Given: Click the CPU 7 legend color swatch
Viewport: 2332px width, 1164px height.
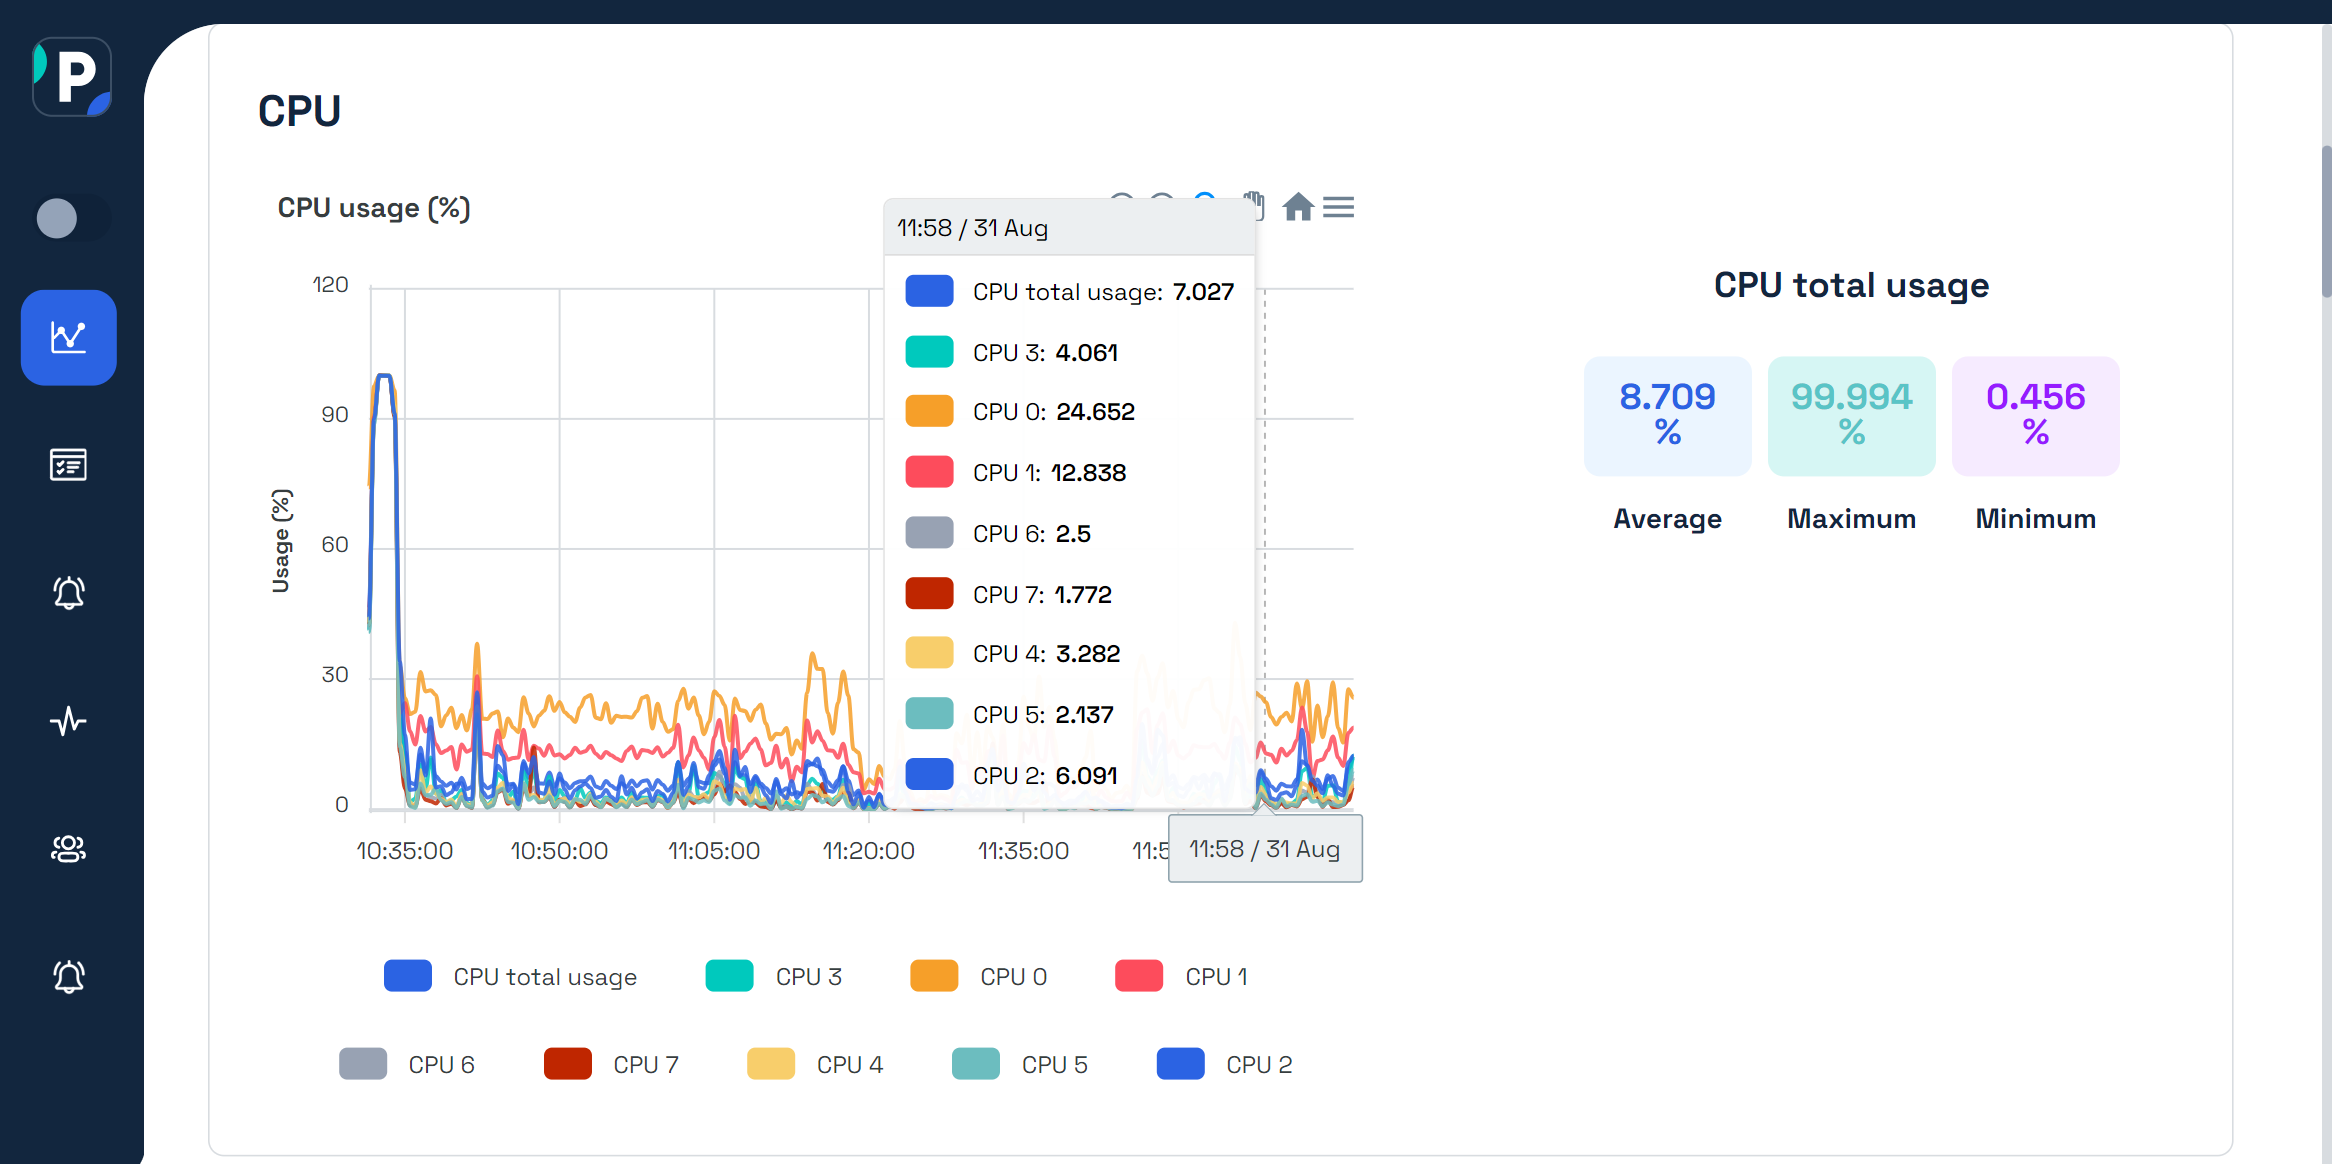Looking at the screenshot, I should pos(567,1063).
